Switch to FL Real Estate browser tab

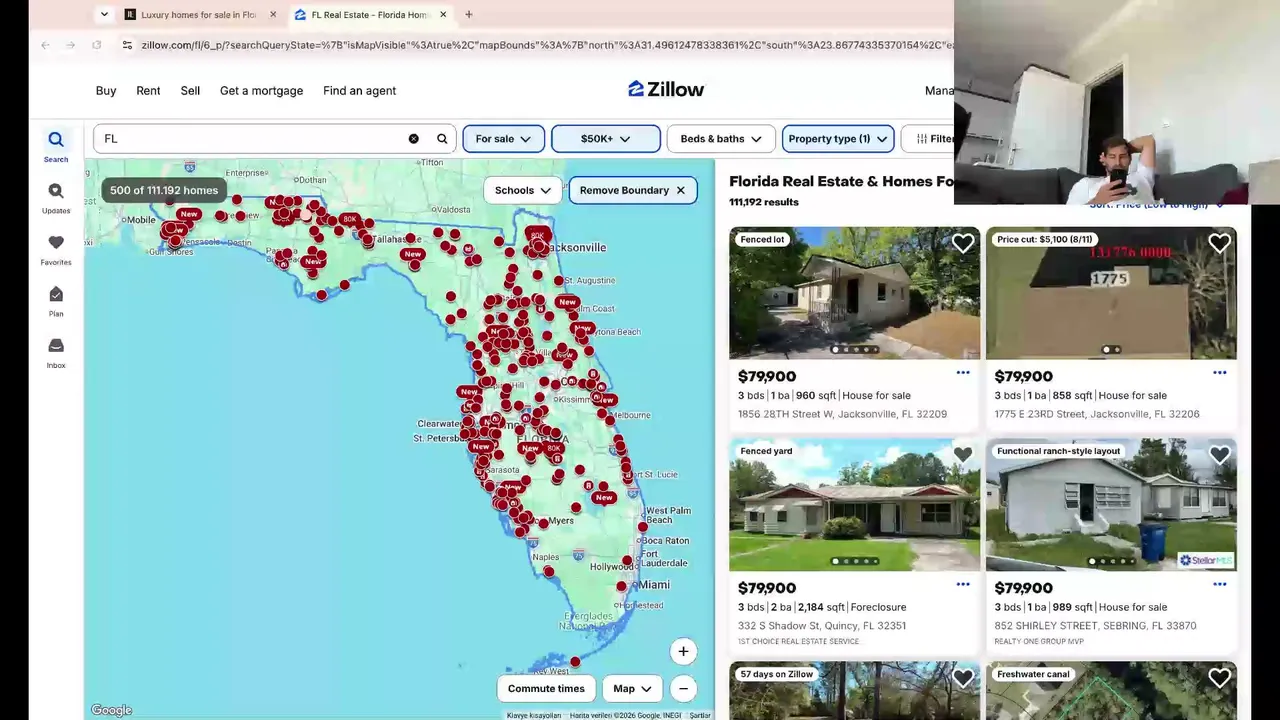pos(370,15)
